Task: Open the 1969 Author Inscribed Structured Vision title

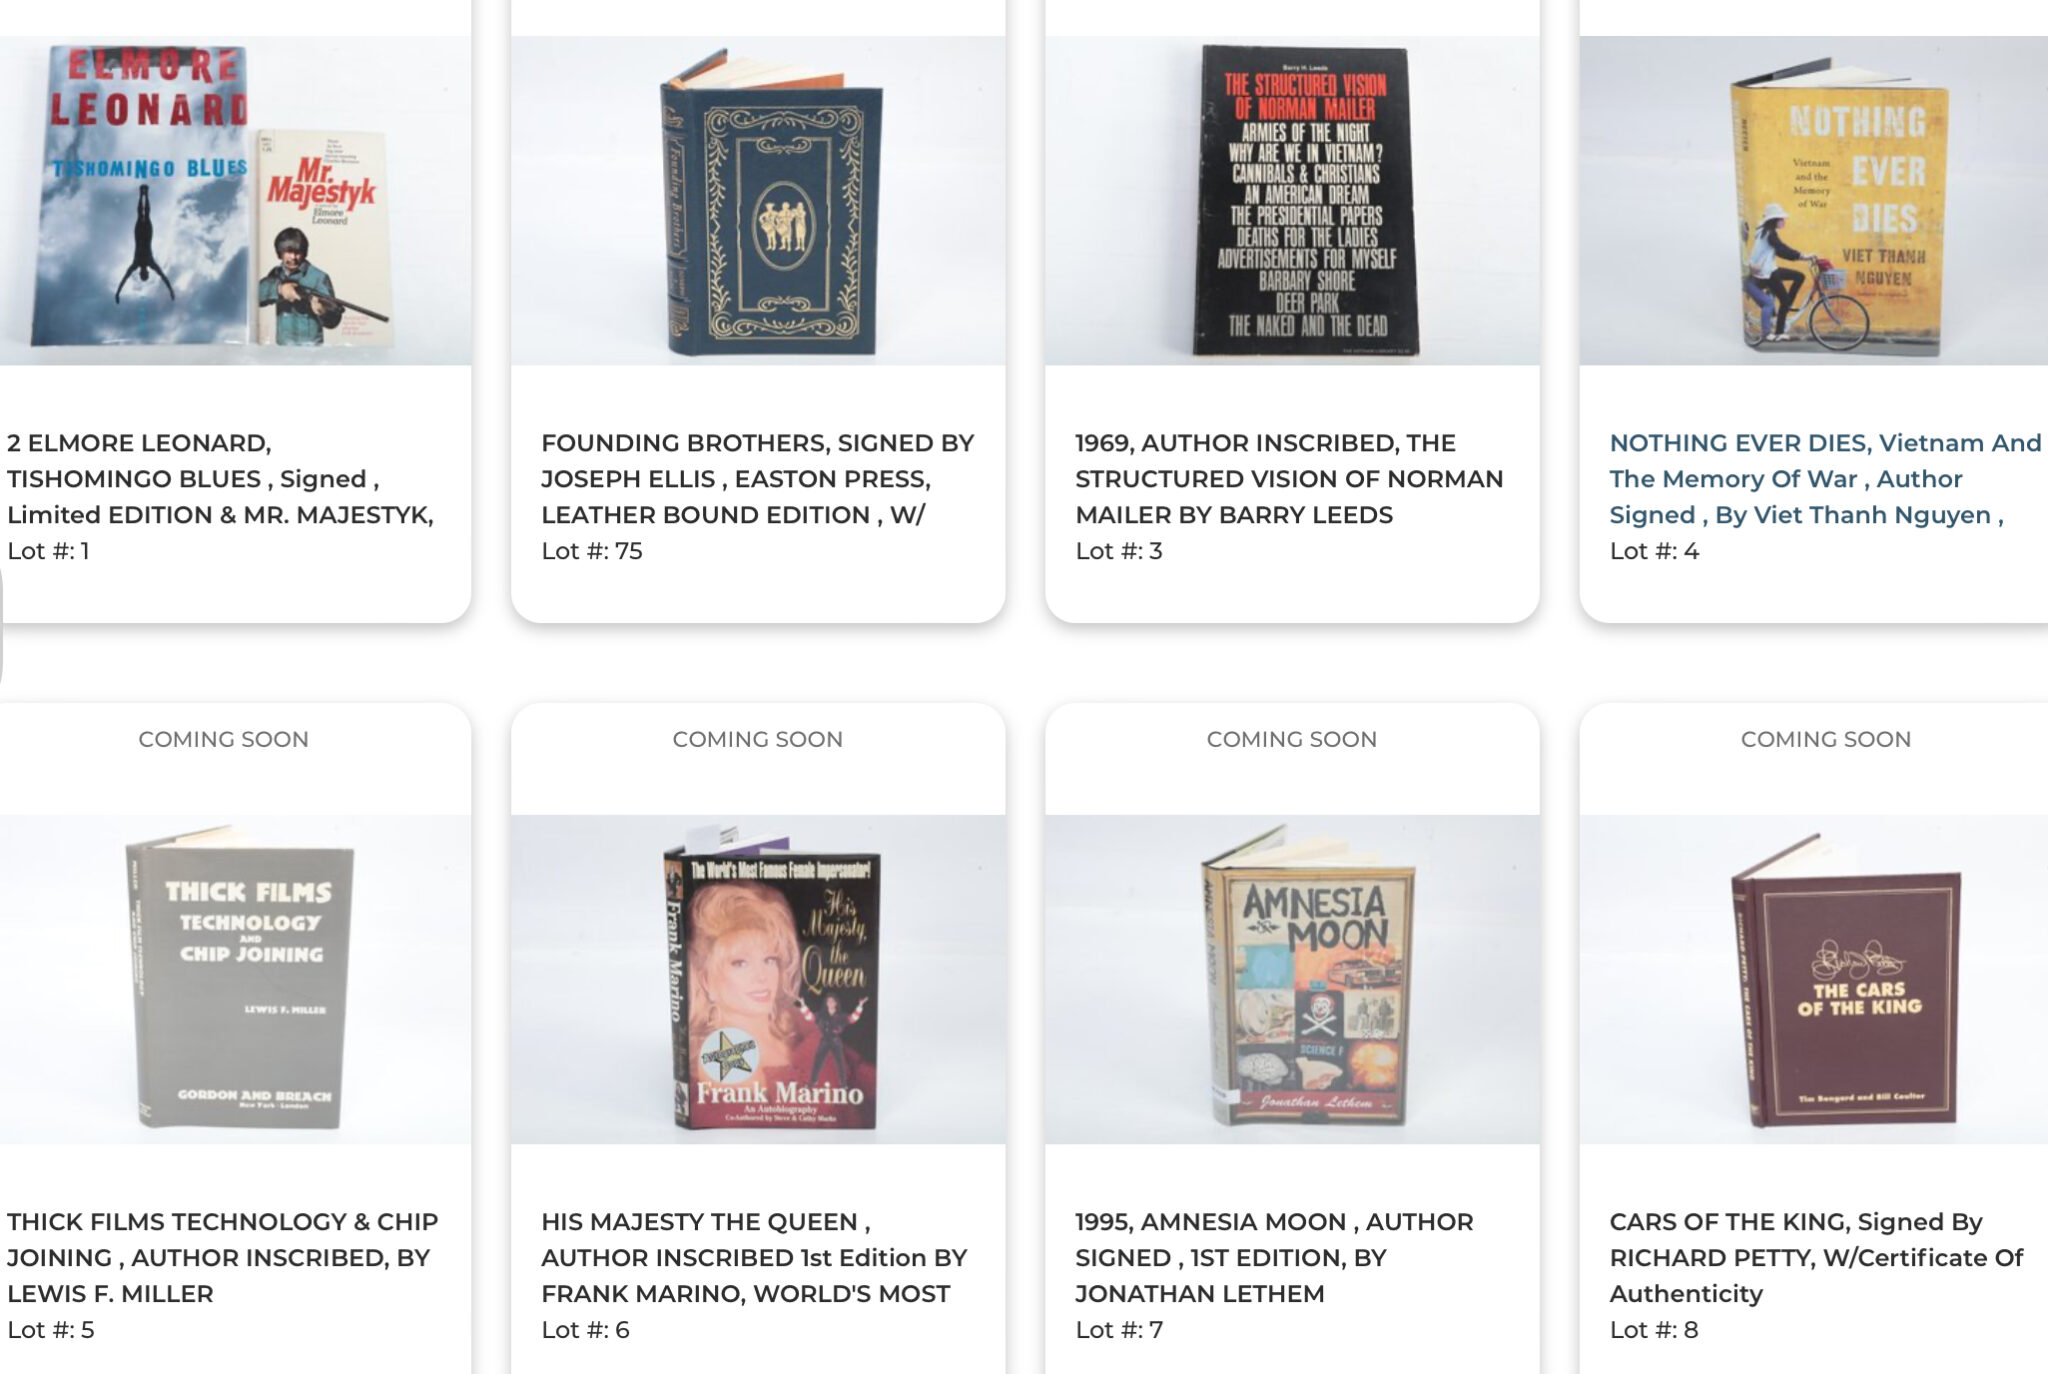Action: 1289,479
